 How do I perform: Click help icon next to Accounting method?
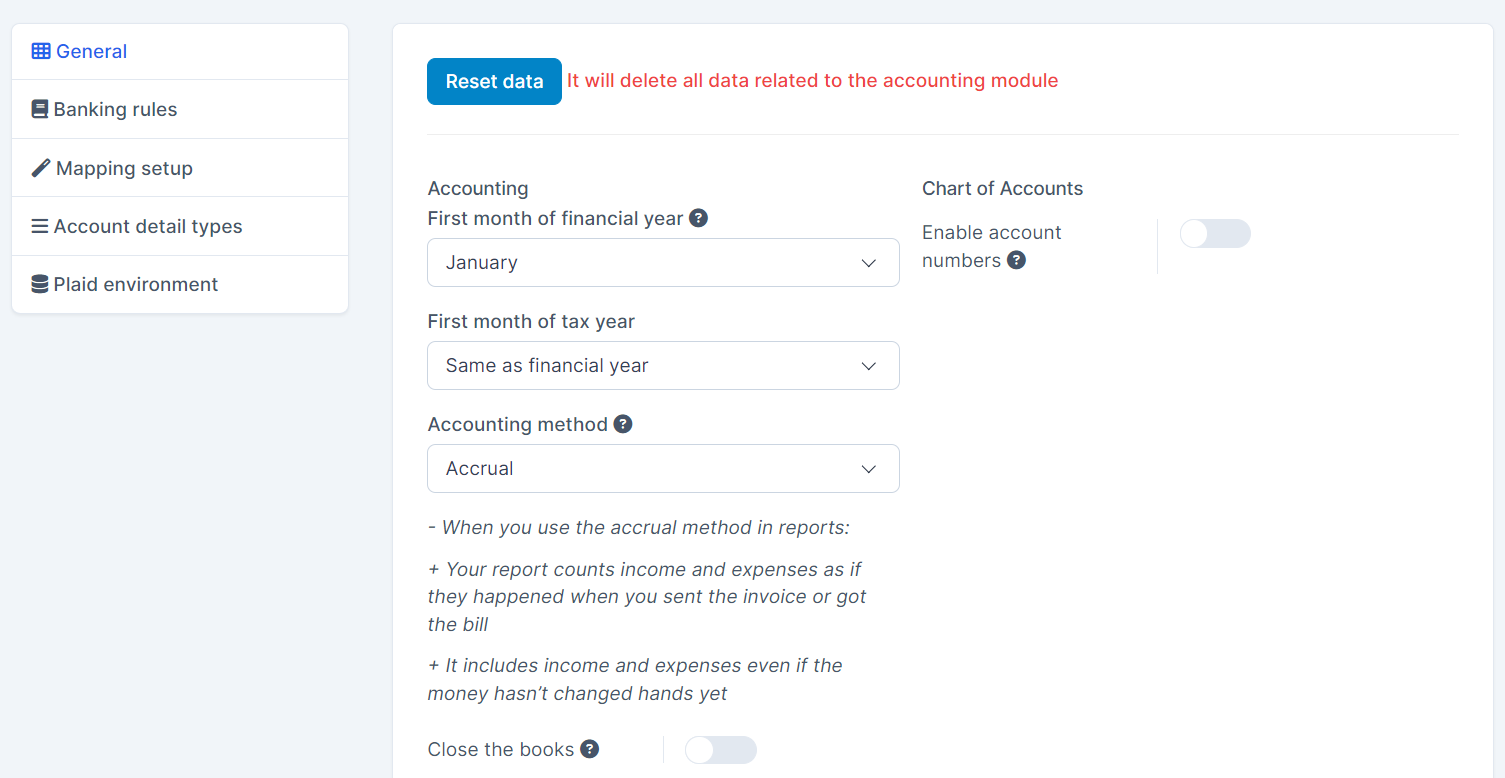(623, 424)
